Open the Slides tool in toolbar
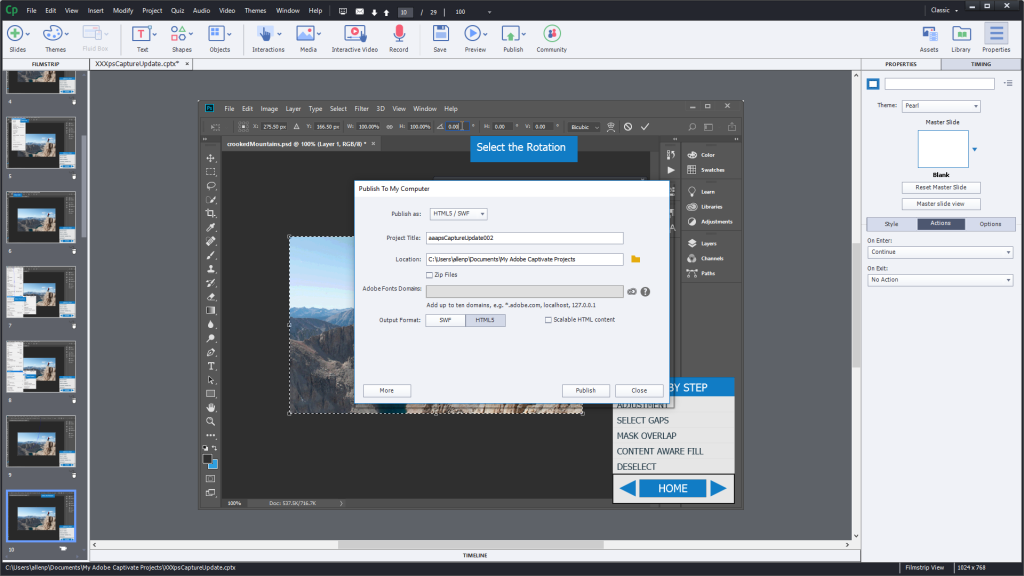This screenshot has width=1024, height=576. [x=17, y=35]
